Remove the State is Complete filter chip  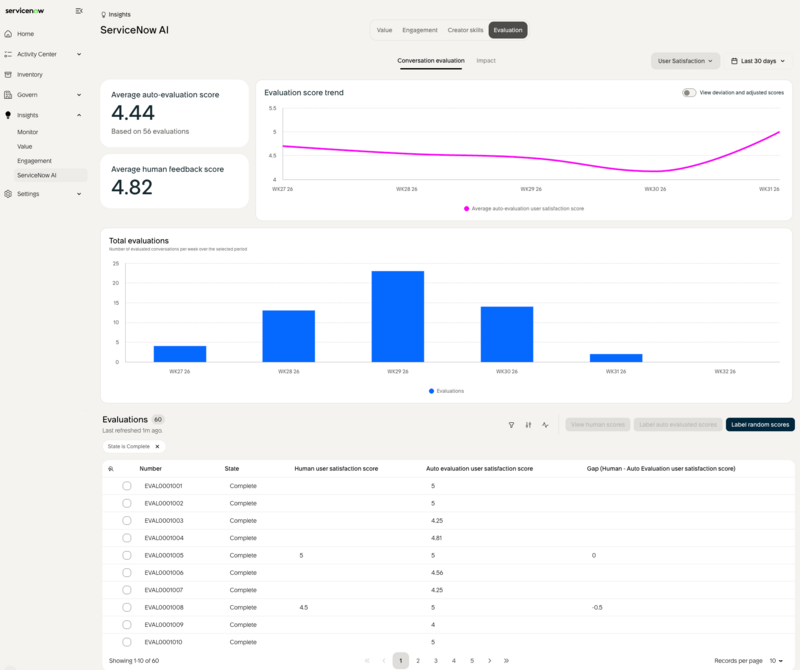click(x=157, y=446)
